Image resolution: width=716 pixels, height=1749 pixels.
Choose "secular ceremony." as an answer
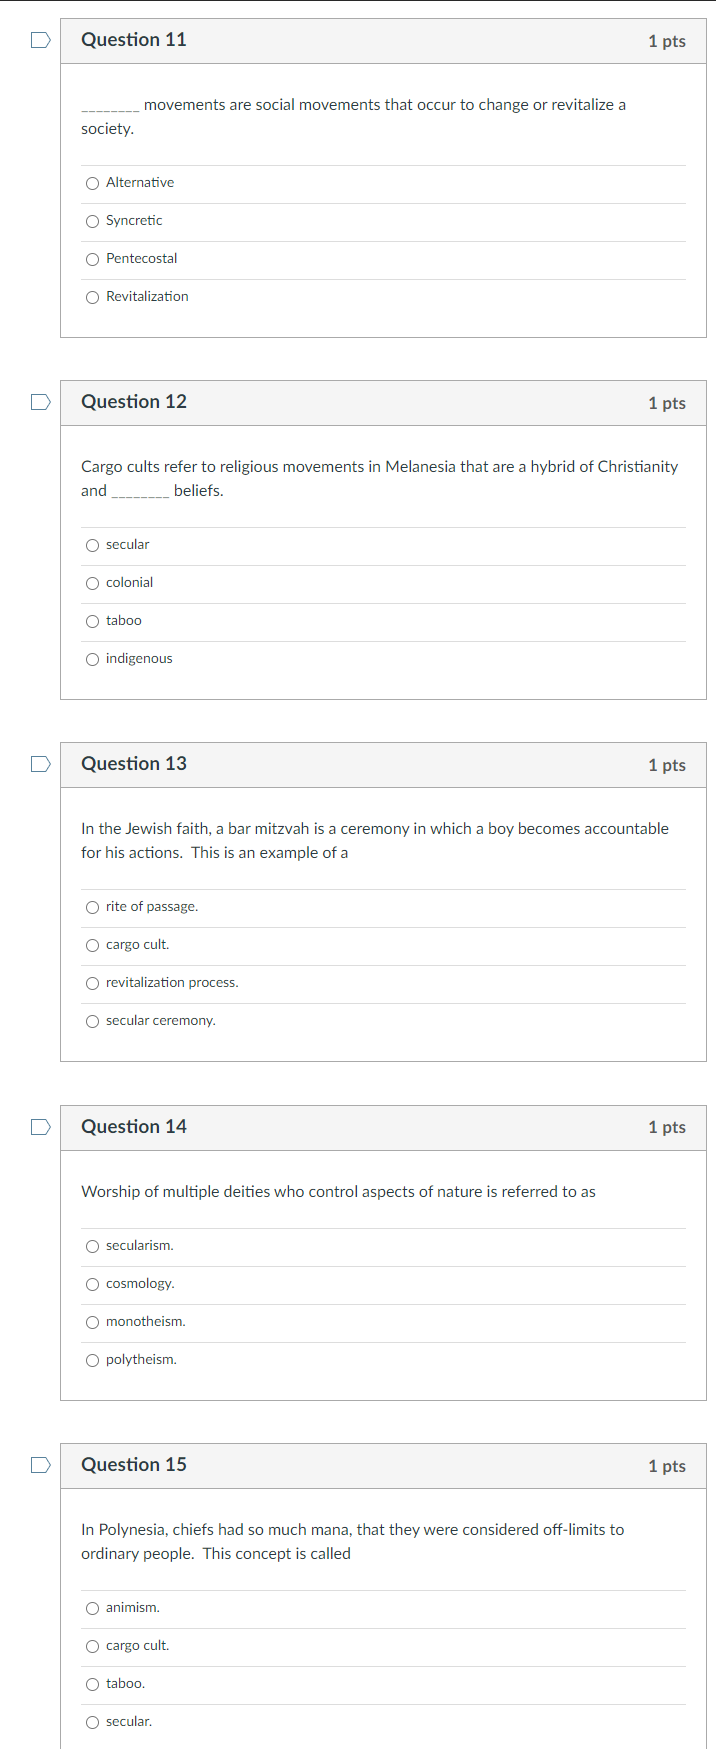(92, 1021)
